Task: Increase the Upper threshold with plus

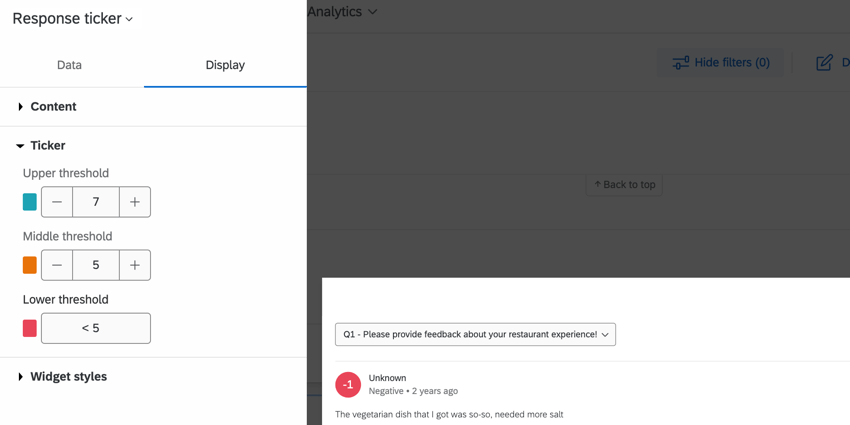Action: tap(135, 202)
